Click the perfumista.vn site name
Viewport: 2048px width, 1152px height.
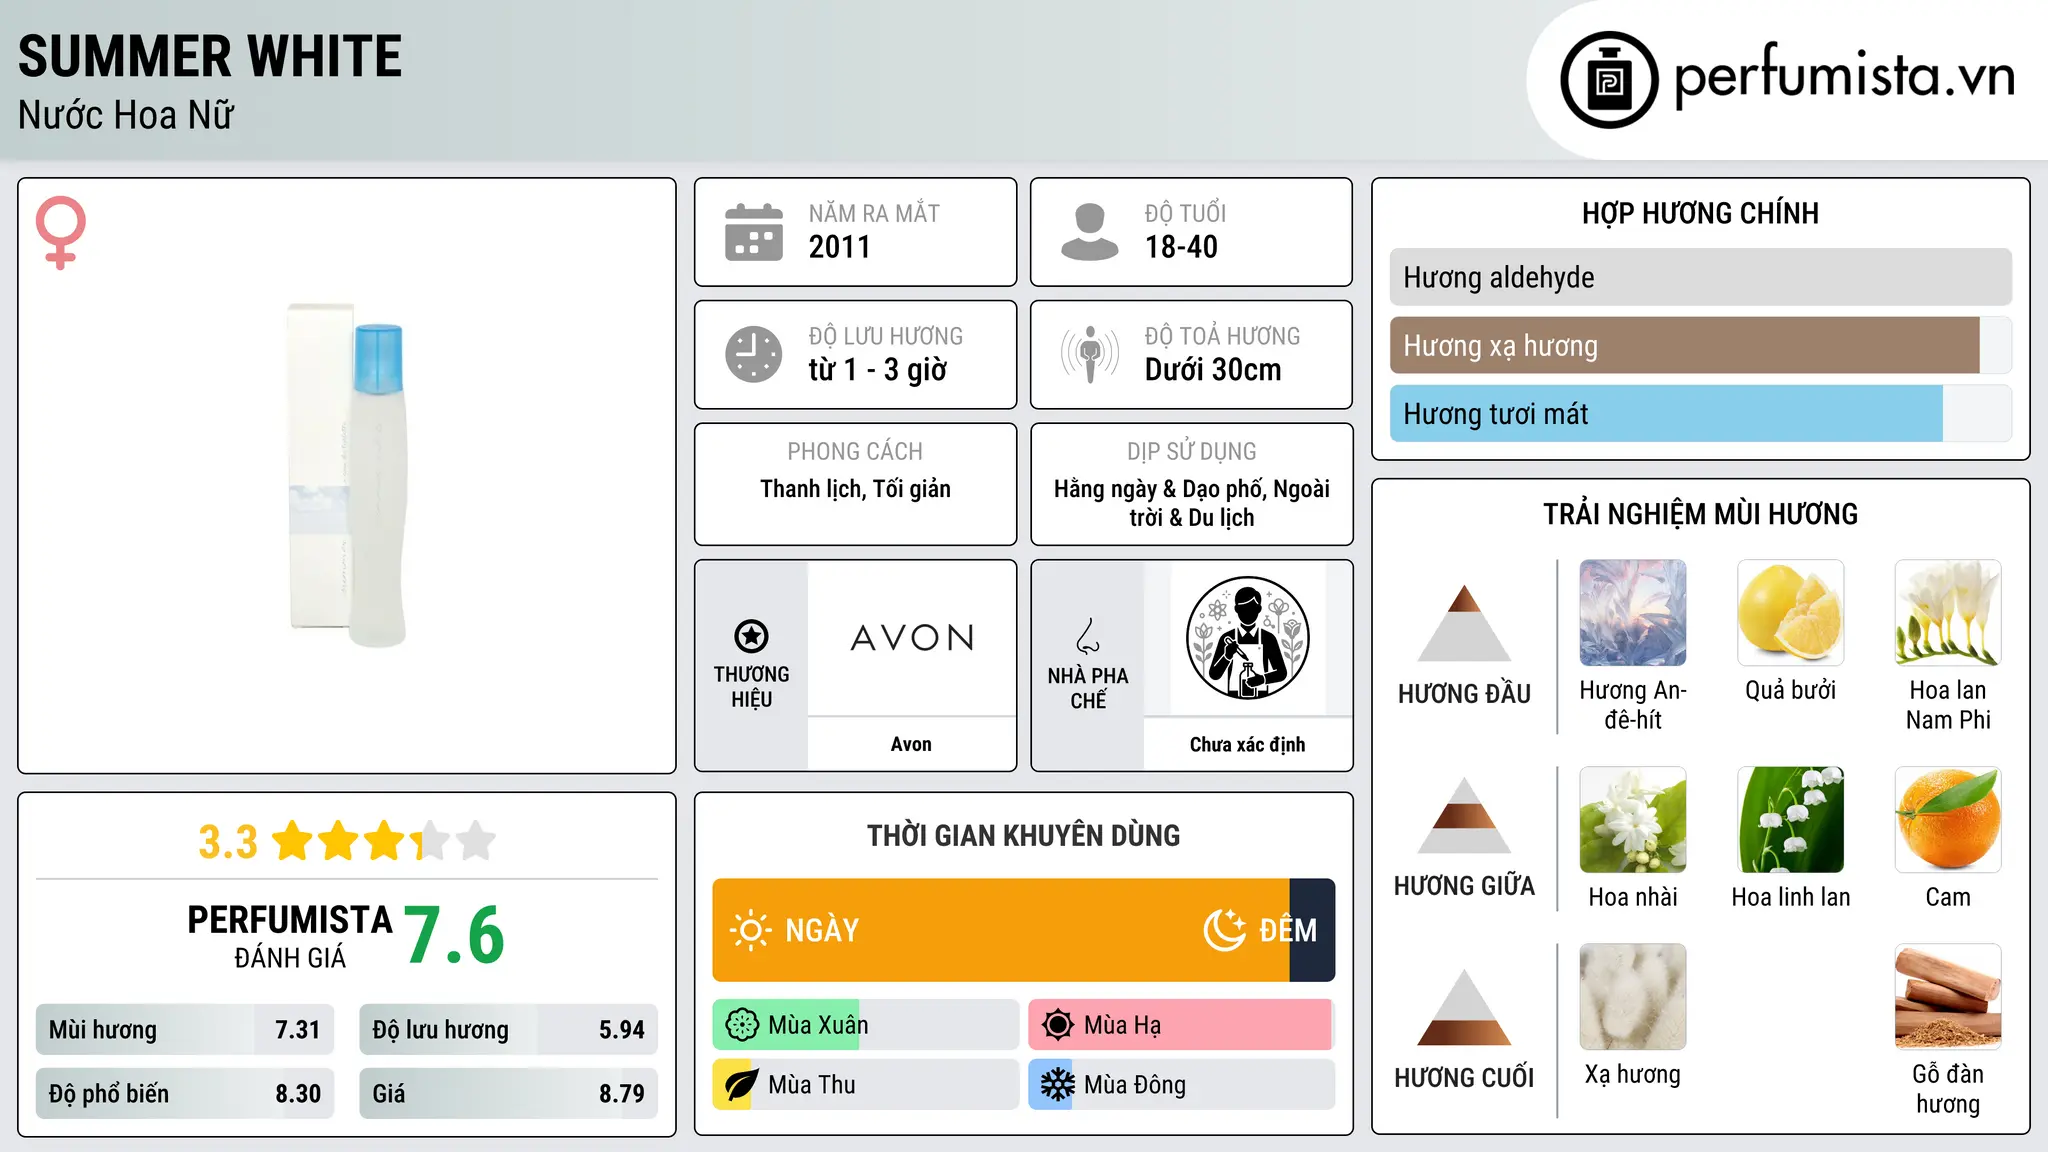tap(1845, 76)
